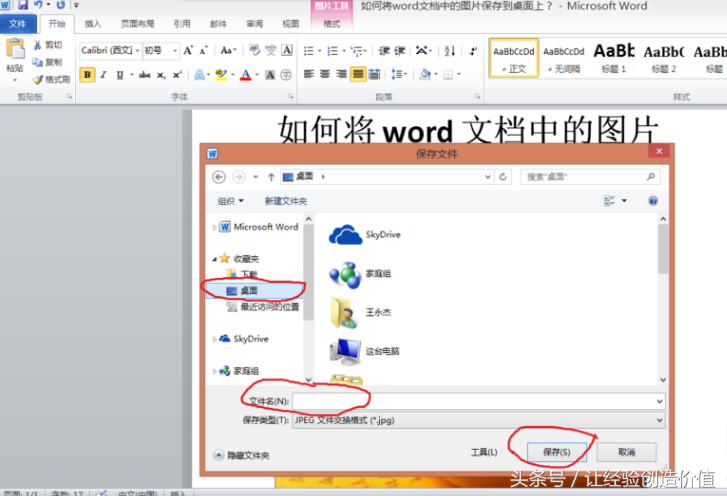The height and width of the screenshot is (496, 727).
Task: Apply yellow text highlight color
Action: pos(221,75)
